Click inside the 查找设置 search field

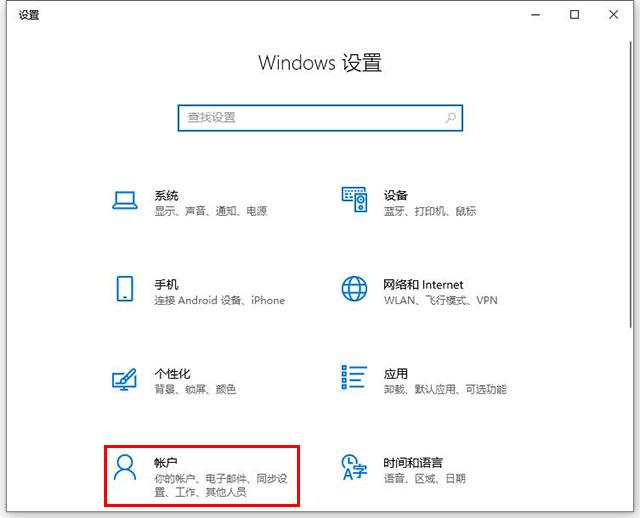click(320, 118)
